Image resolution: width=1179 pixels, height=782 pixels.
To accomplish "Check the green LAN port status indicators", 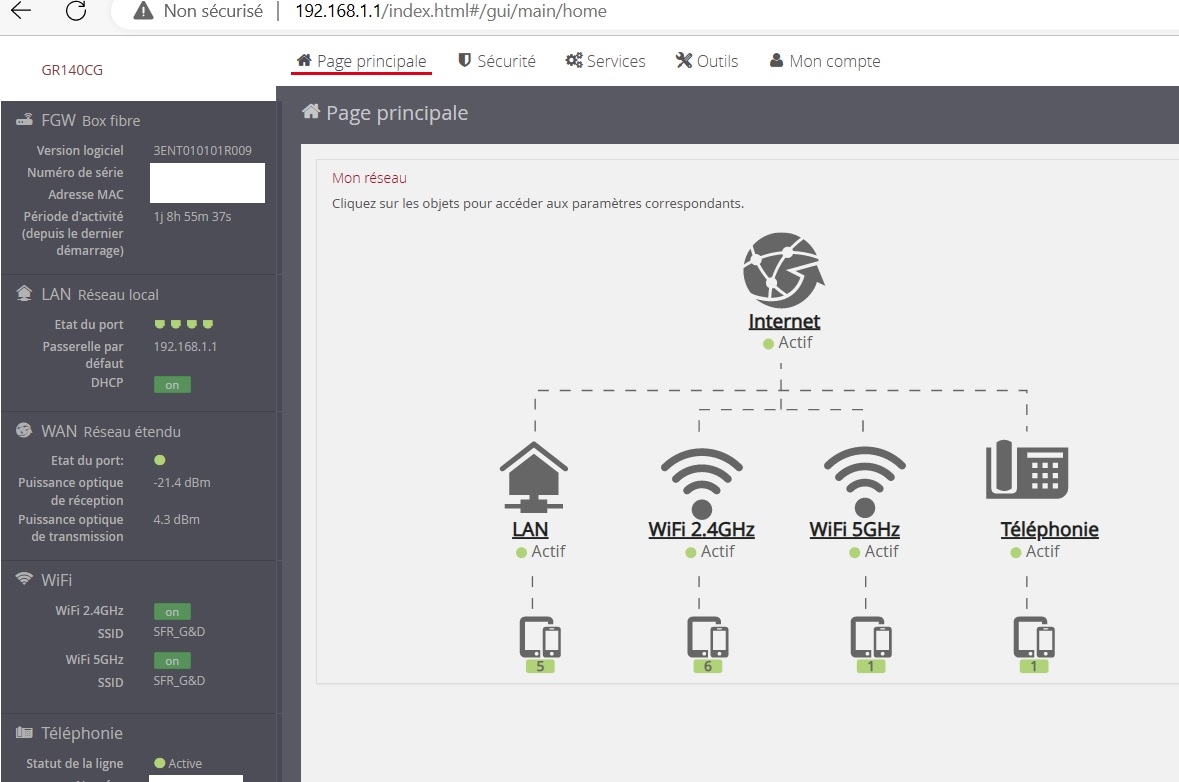I will coord(183,323).
